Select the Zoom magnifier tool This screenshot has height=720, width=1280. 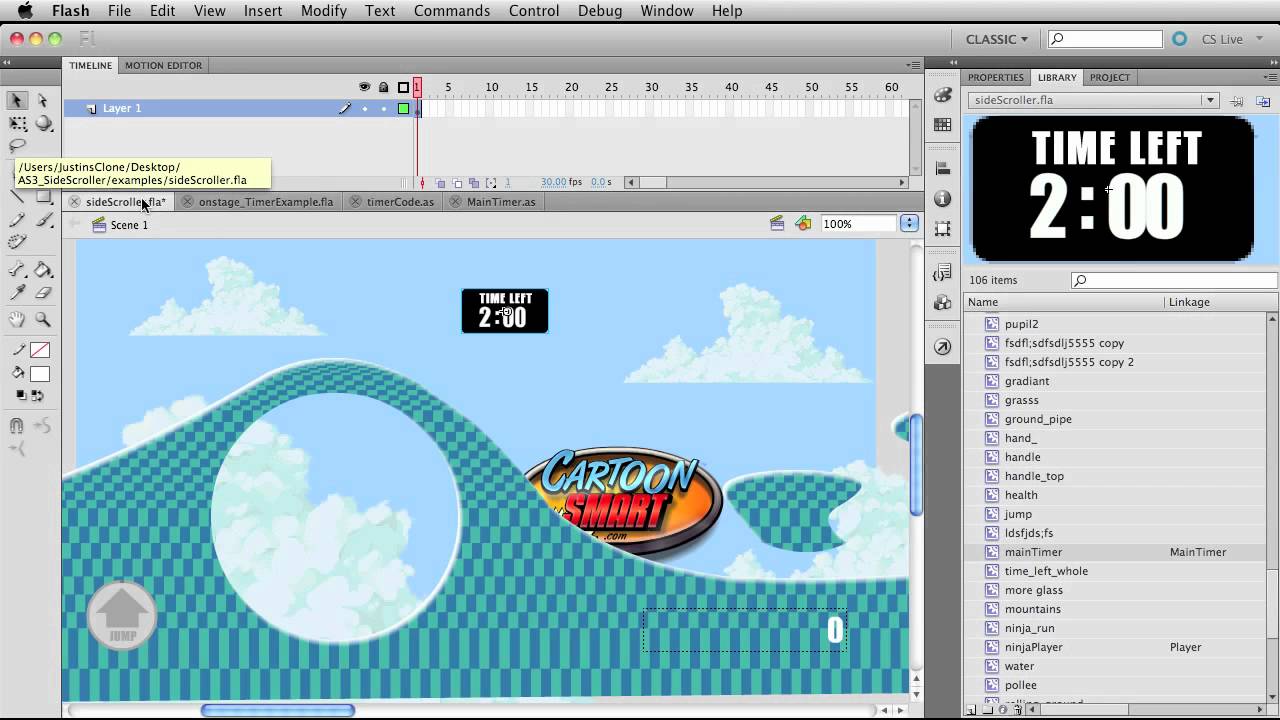pos(43,320)
